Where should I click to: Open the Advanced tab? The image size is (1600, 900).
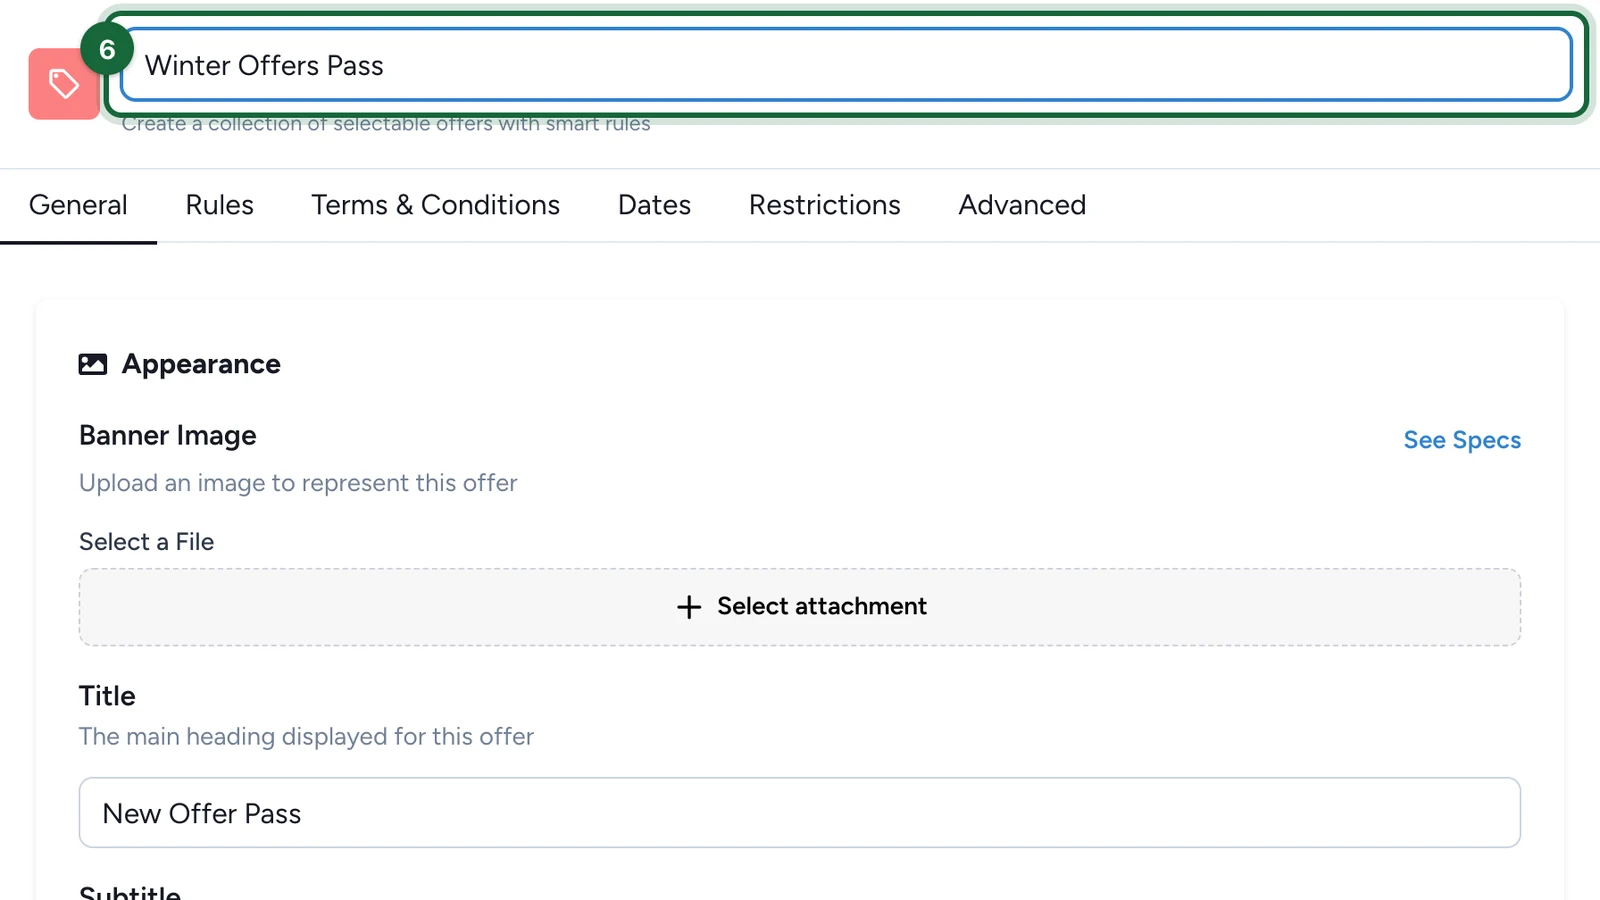[1022, 205]
